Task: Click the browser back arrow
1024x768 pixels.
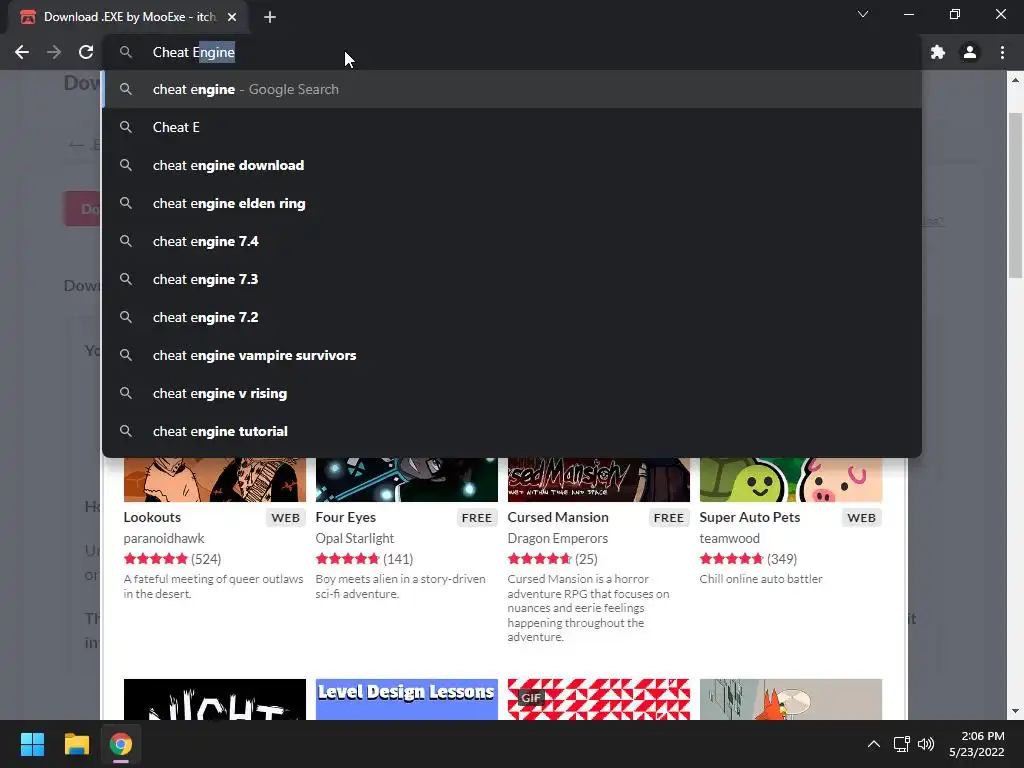Action: (22, 52)
